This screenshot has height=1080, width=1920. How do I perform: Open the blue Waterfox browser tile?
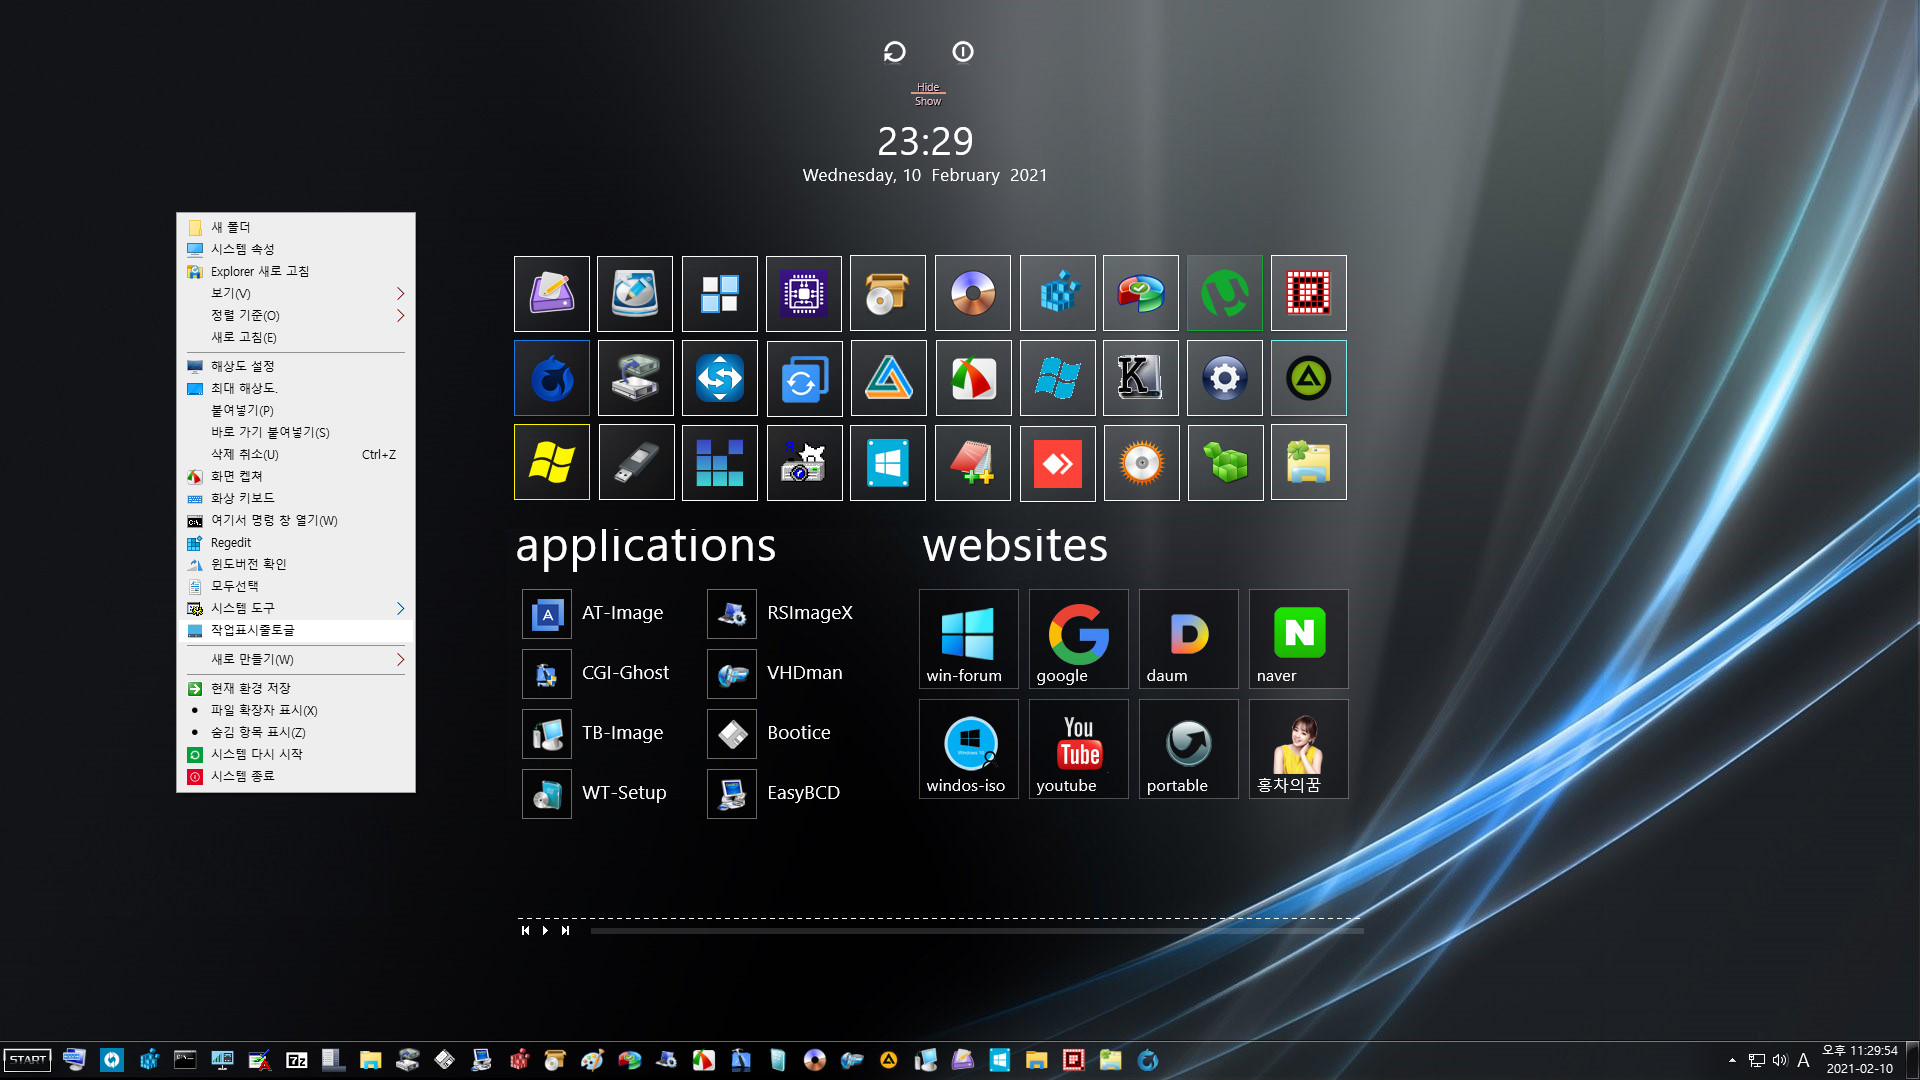(x=551, y=378)
